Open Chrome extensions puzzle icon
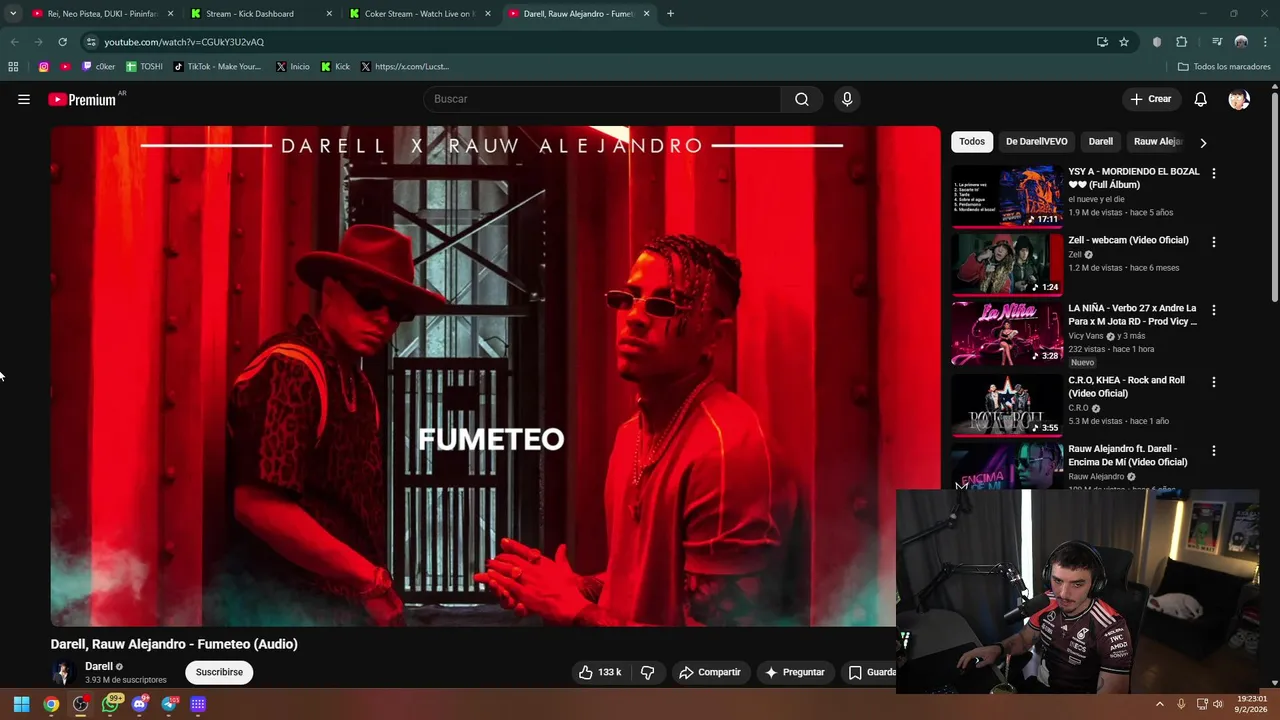This screenshot has width=1280, height=720. pyautogui.click(x=1181, y=42)
